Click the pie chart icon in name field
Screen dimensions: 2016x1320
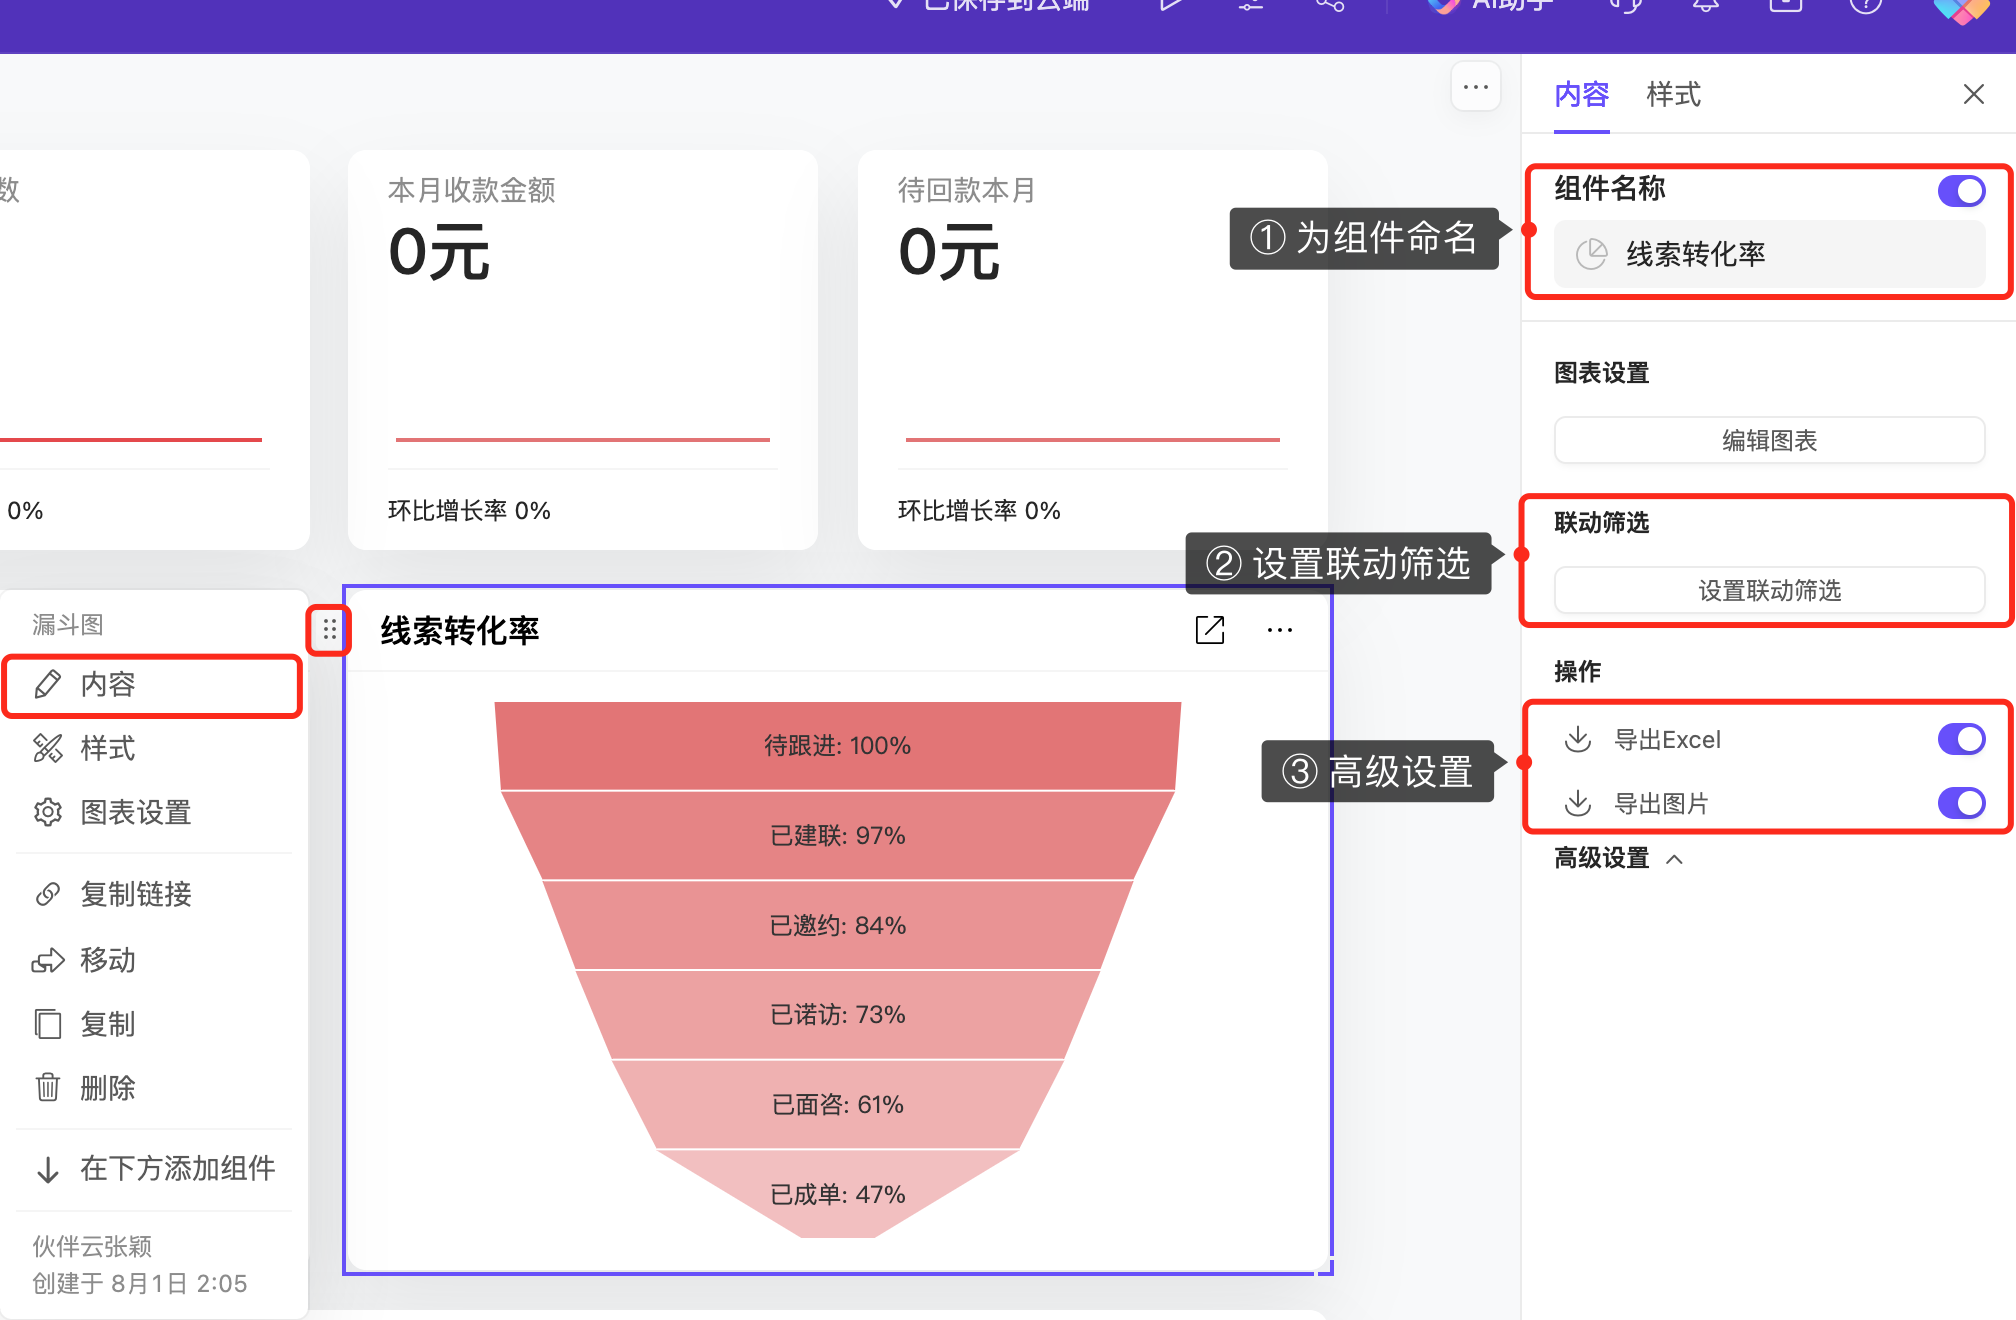coord(1591,254)
